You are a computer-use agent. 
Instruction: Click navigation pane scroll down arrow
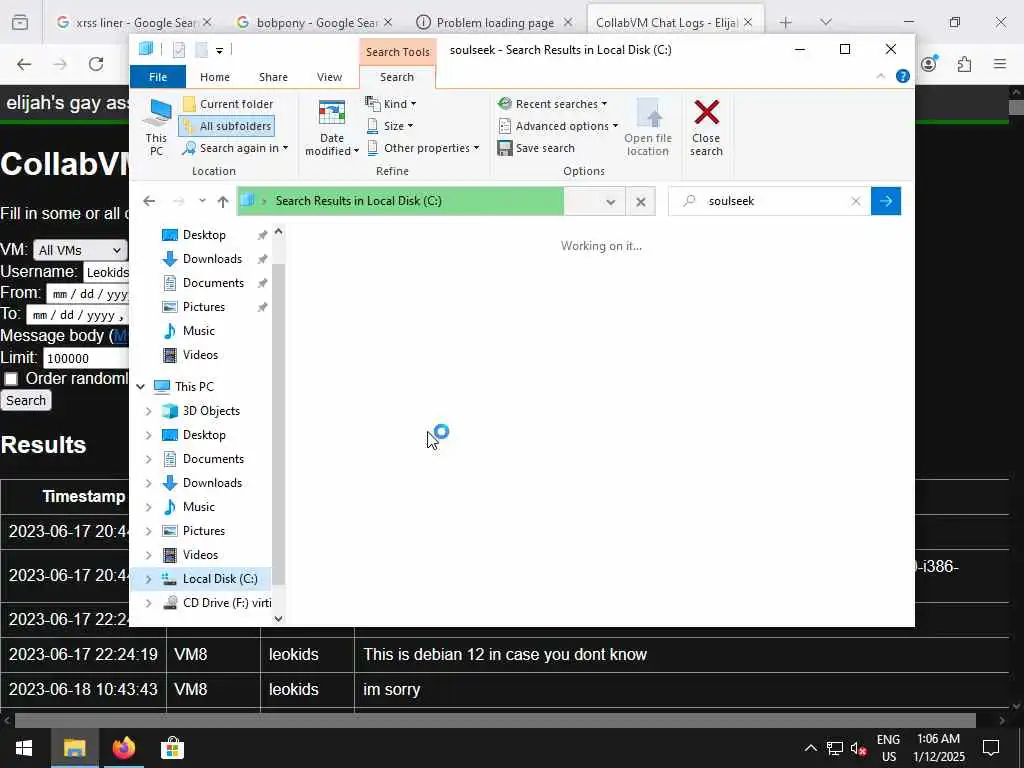click(279, 619)
